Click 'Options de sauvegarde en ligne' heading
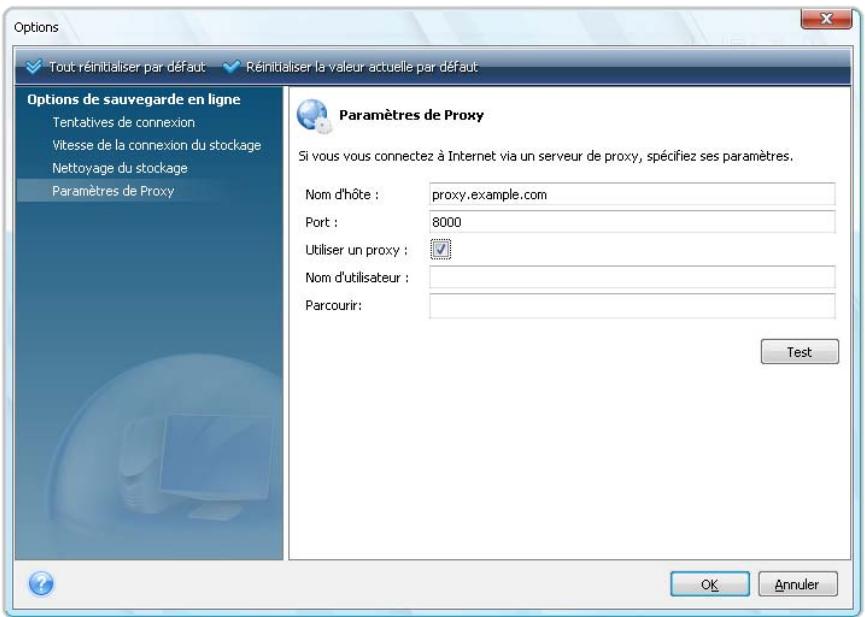 click(134, 99)
